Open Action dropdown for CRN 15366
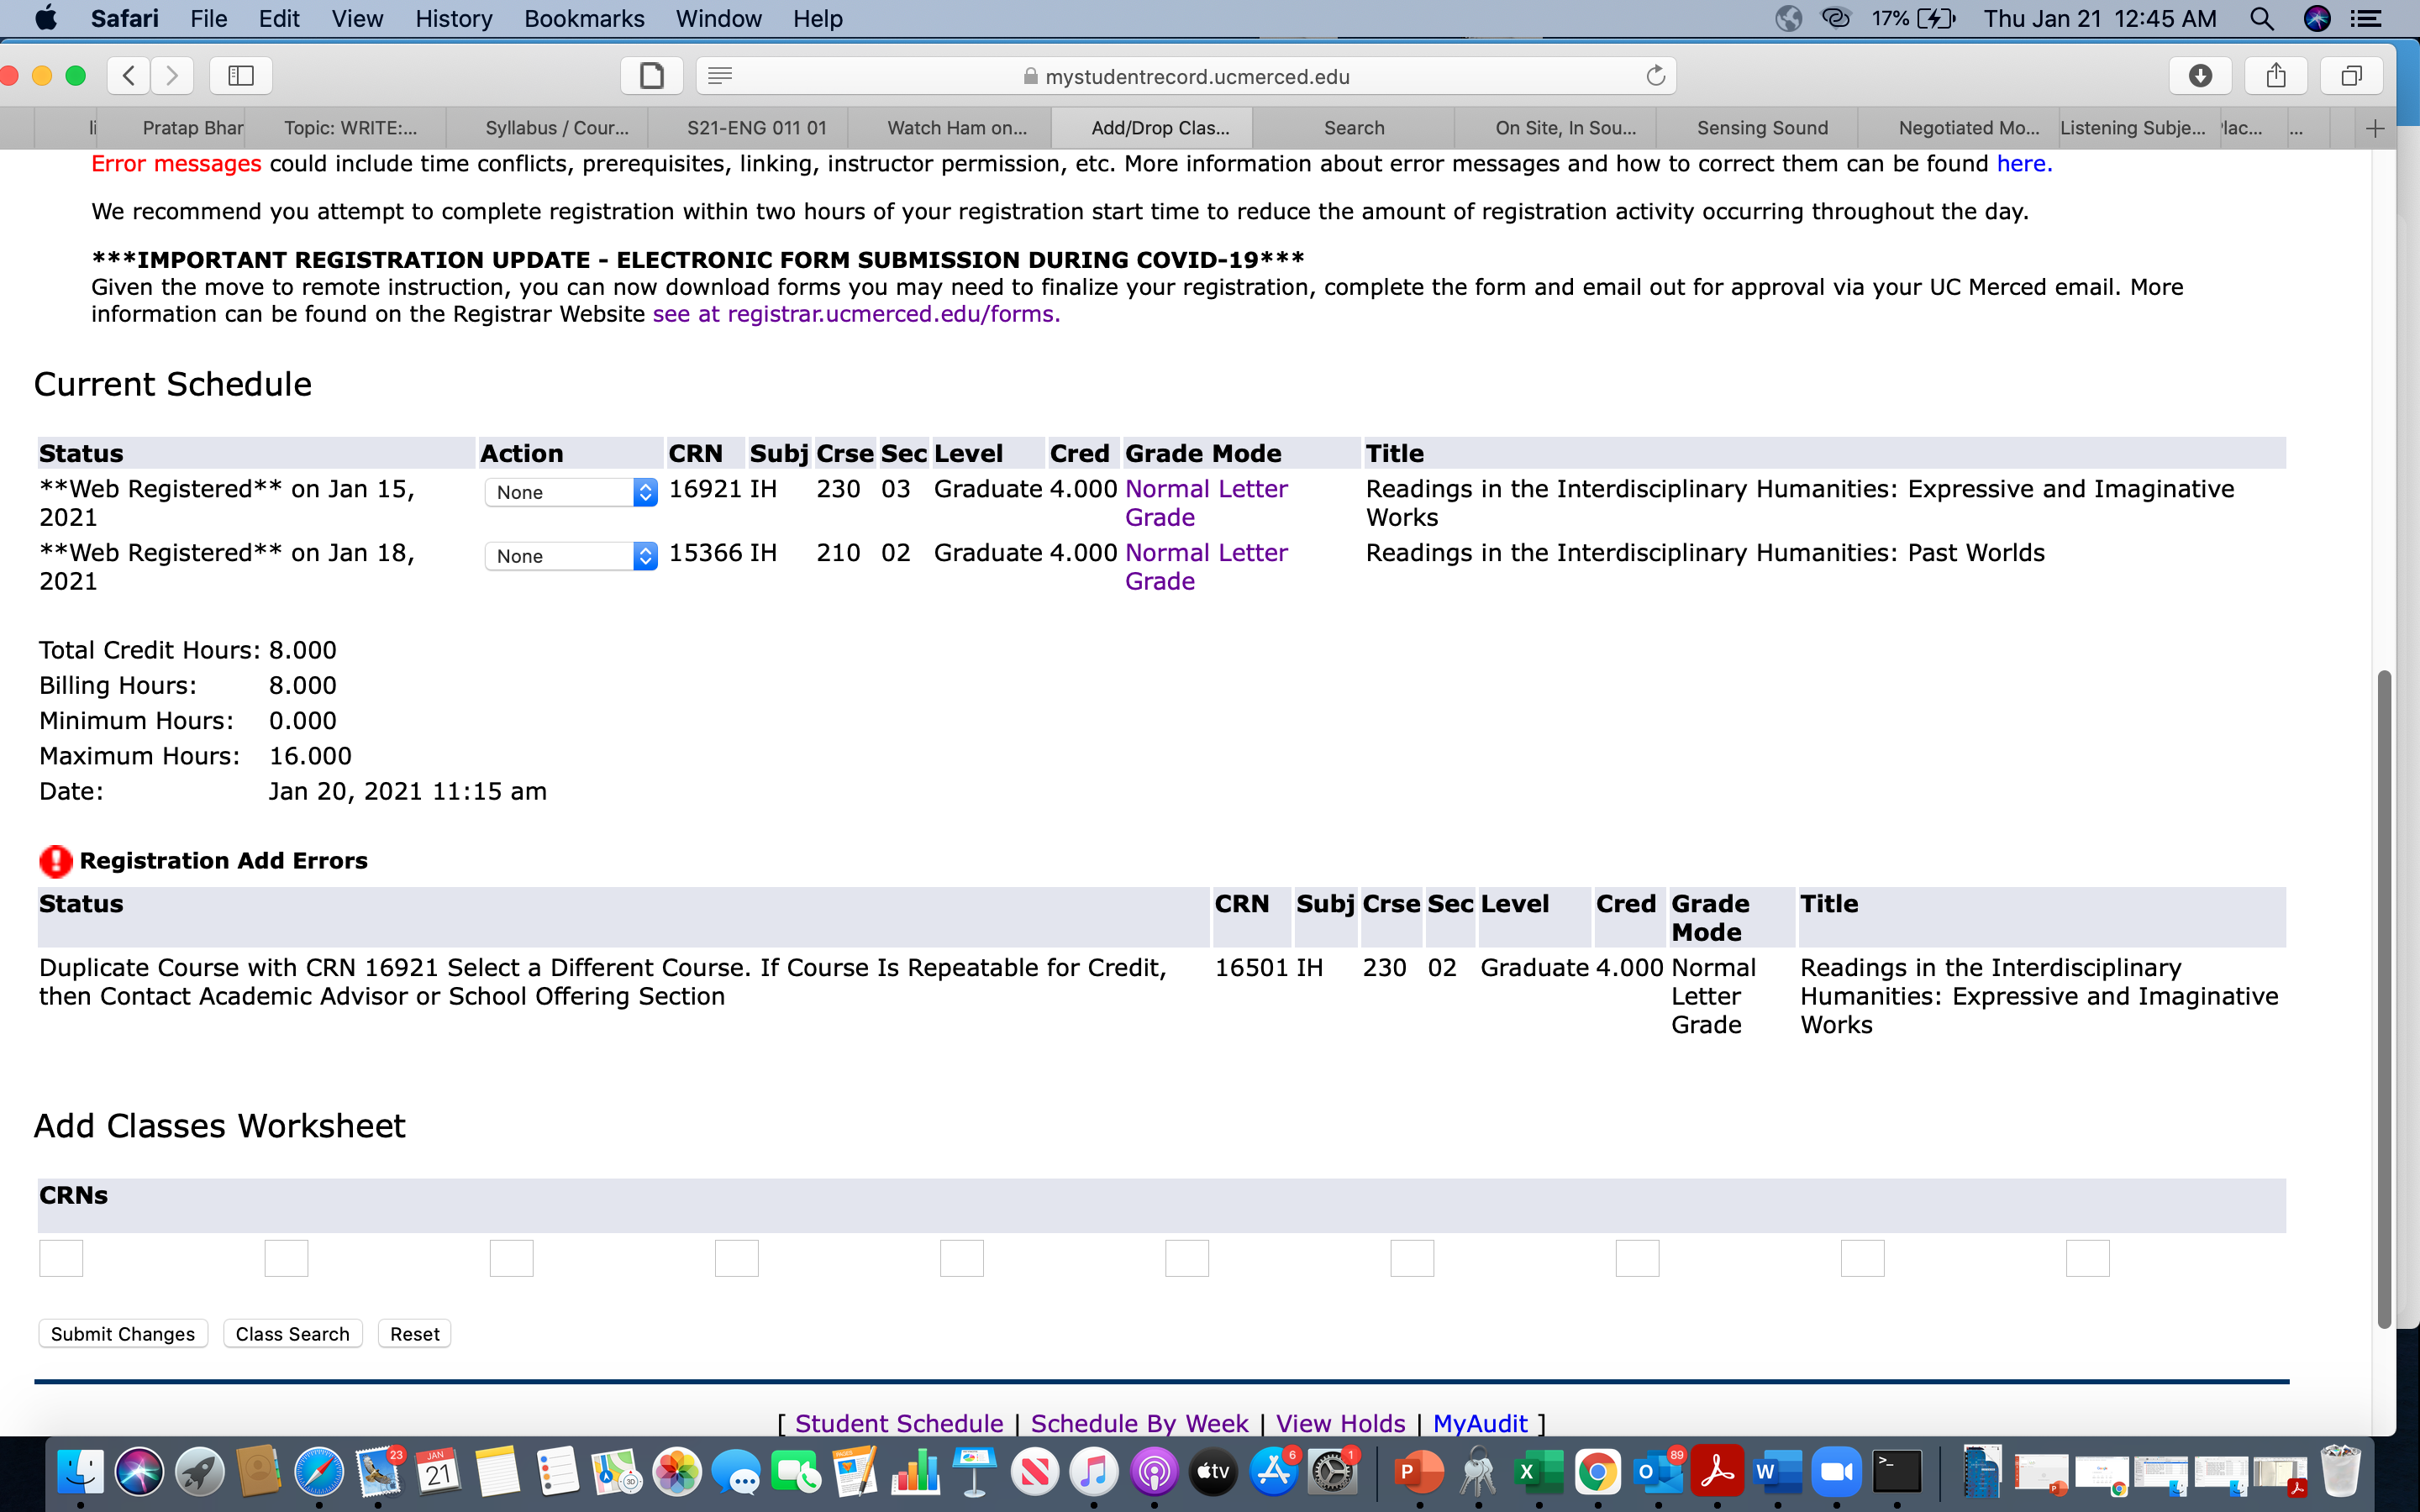 [571, 556]
